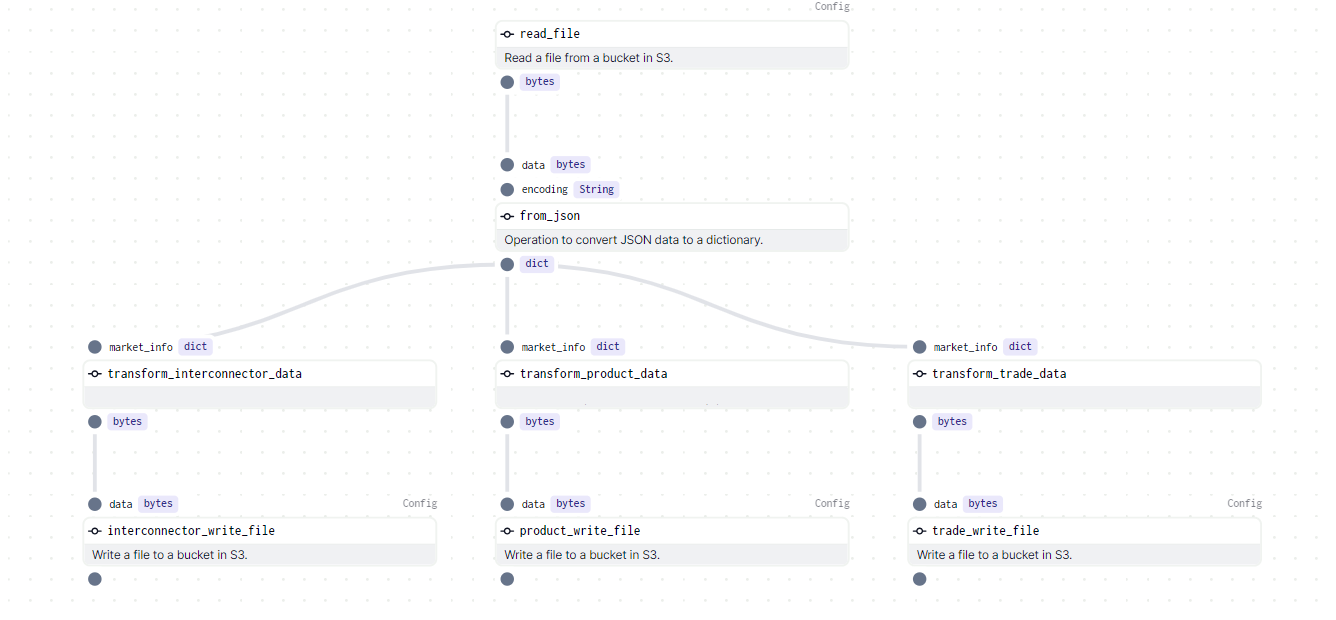The width and height of the screenshot is (1336, 620).
Task: Click the output port below trade_write_file
Action: 919,578
